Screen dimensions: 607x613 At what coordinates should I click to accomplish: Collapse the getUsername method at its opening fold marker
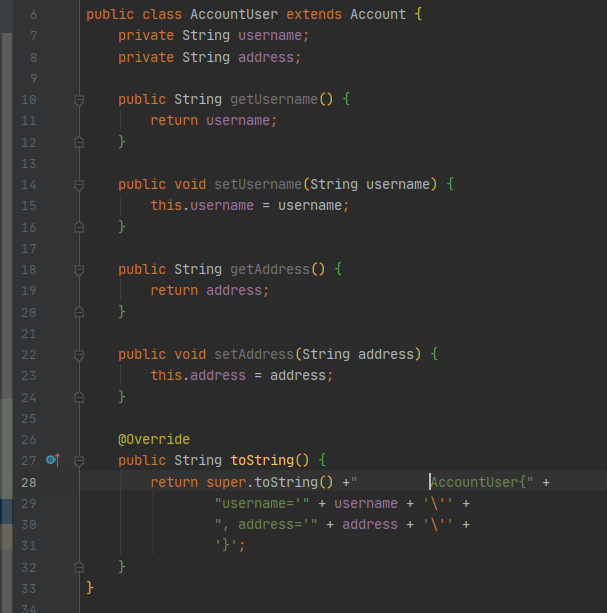(x=79, y=100)
